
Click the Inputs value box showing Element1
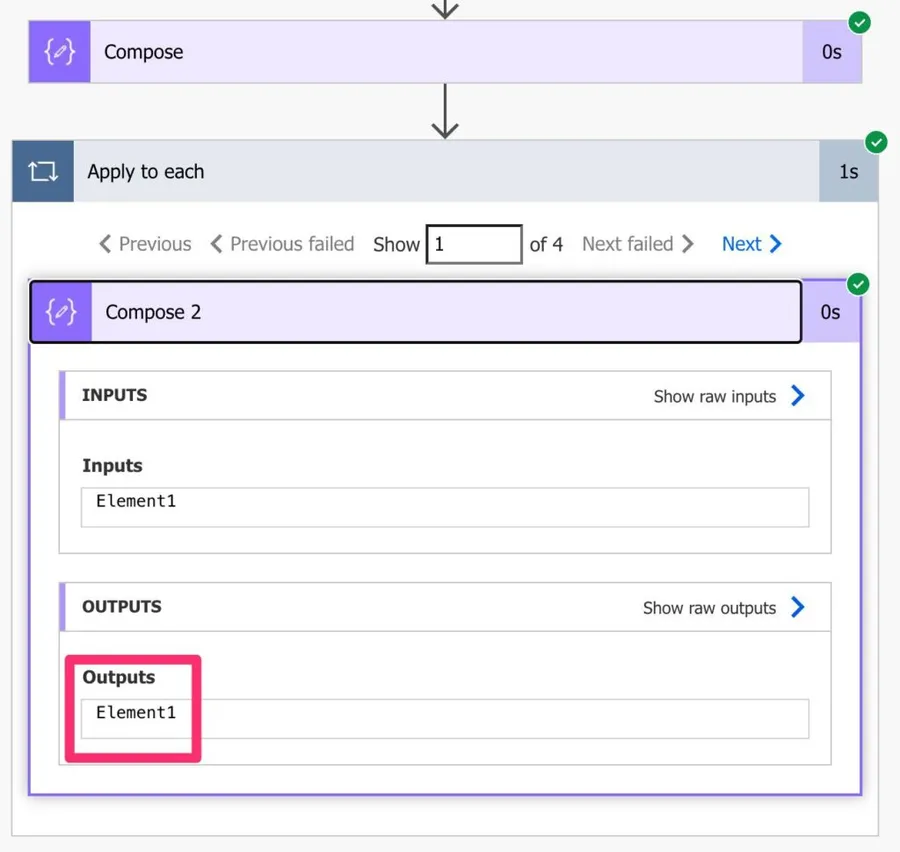[444, 507]
